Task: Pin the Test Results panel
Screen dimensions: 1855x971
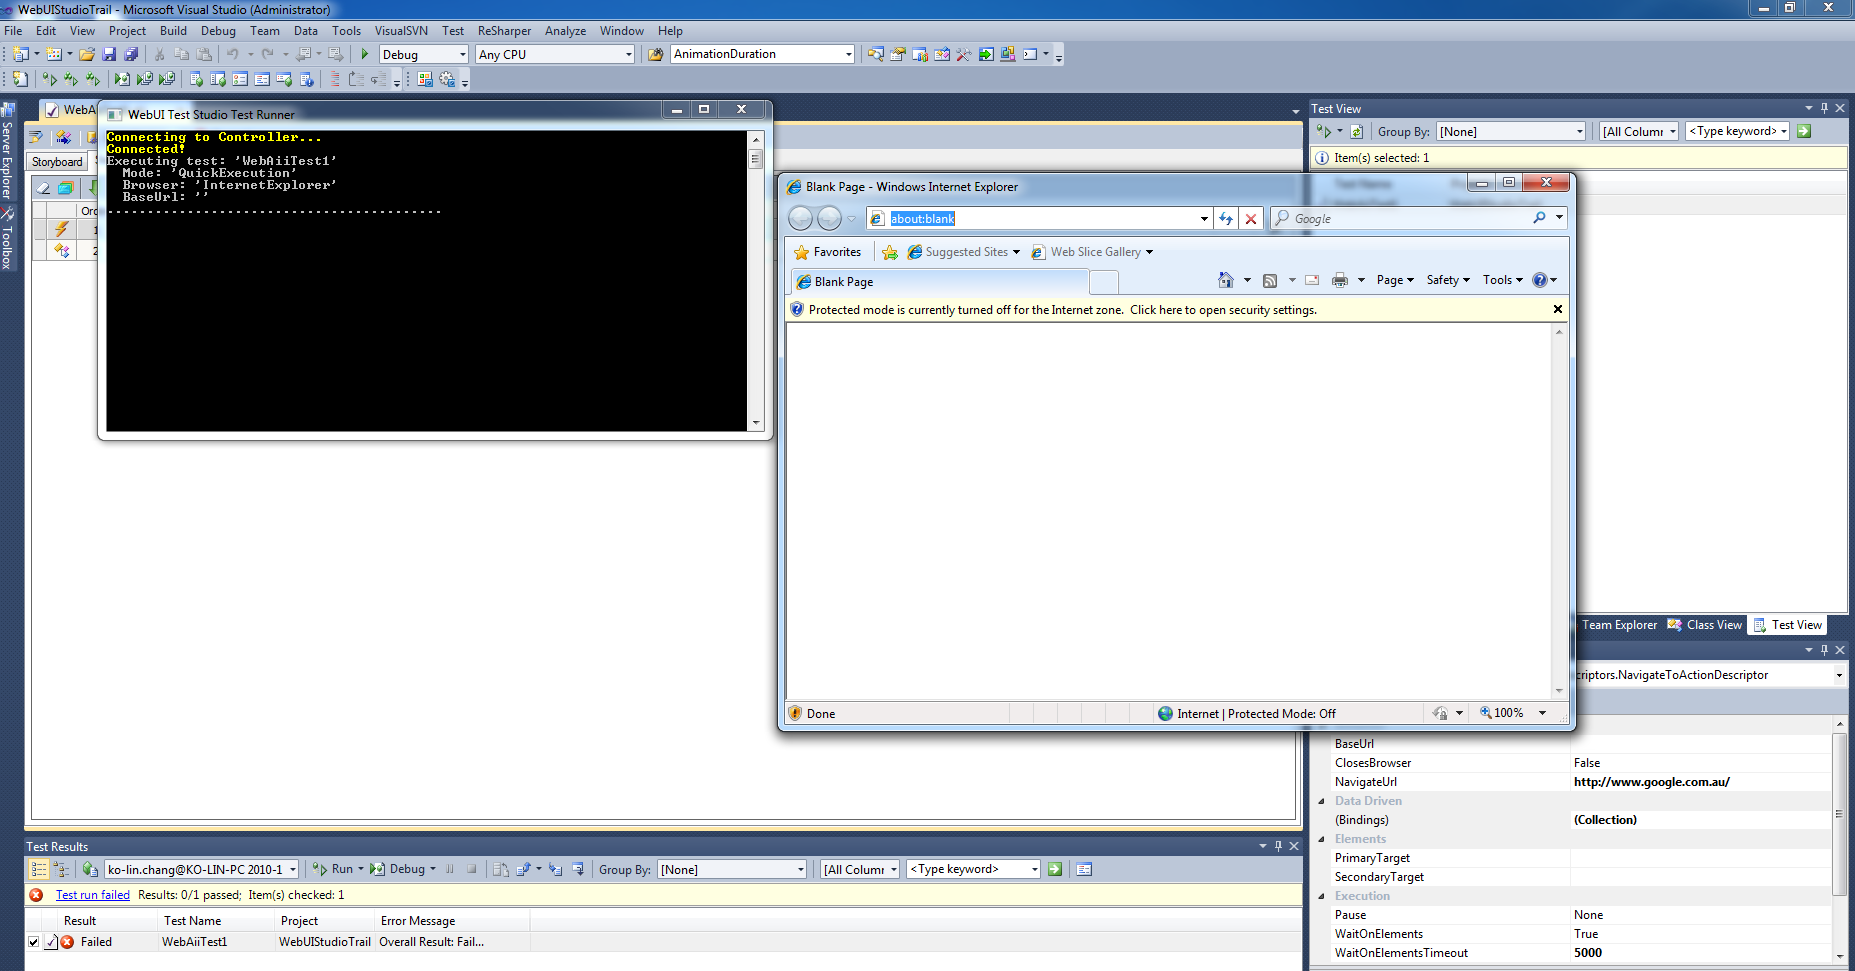Action: point(1278,846)
